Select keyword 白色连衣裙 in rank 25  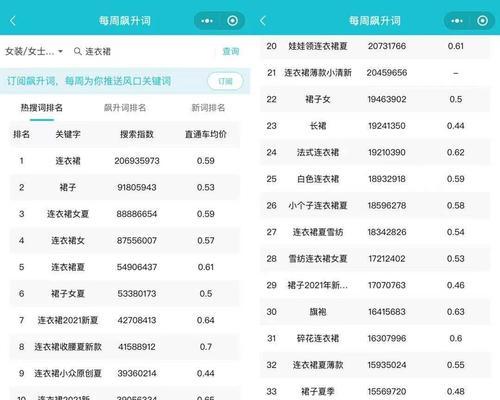(x=318, y=179)
